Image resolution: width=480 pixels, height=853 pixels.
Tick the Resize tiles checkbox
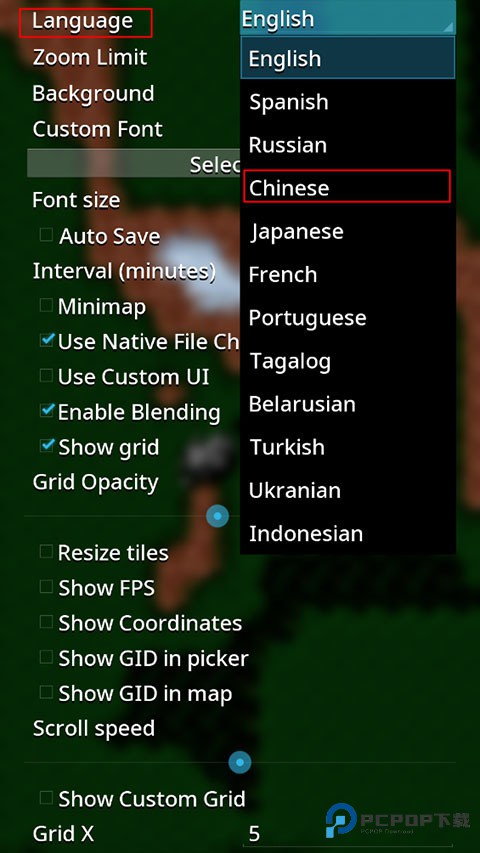pyautogui.click(x=46, y=552)
